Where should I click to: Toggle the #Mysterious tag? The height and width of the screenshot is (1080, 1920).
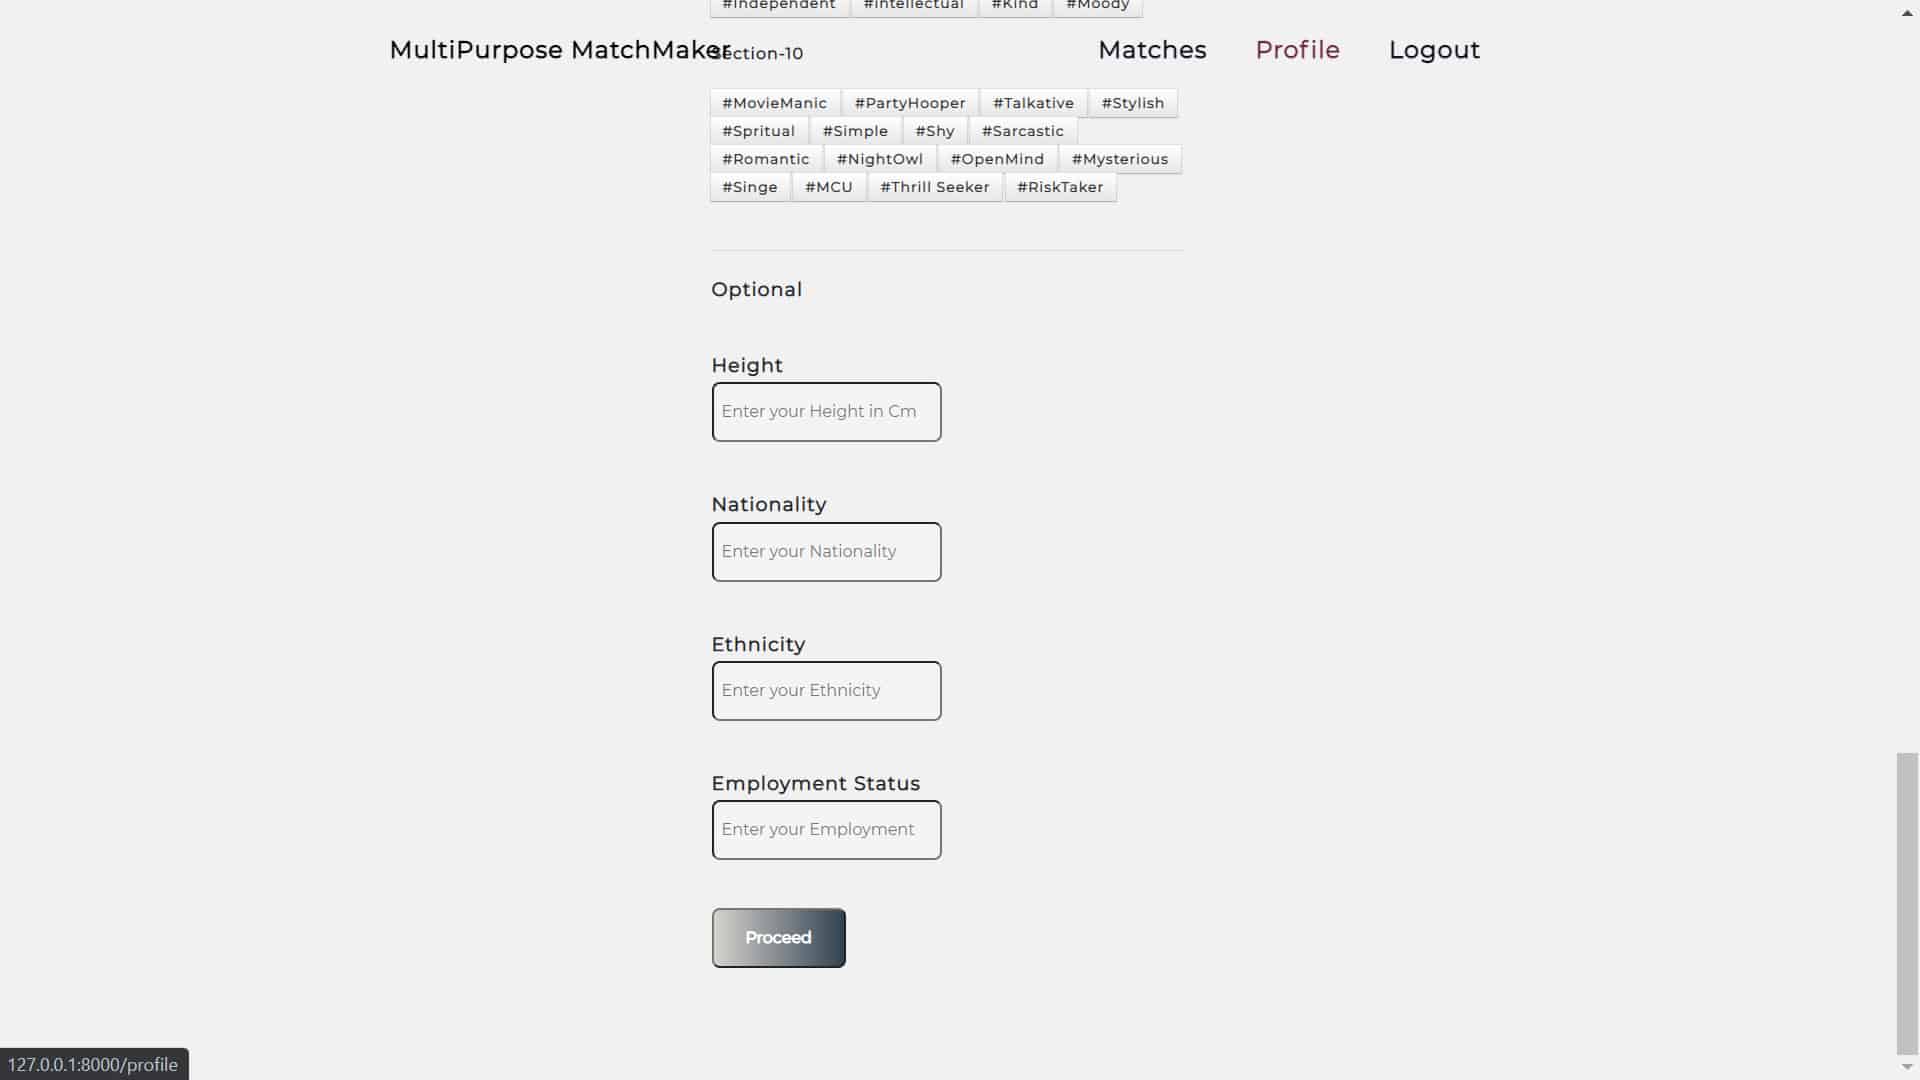tap(1119, 159)
